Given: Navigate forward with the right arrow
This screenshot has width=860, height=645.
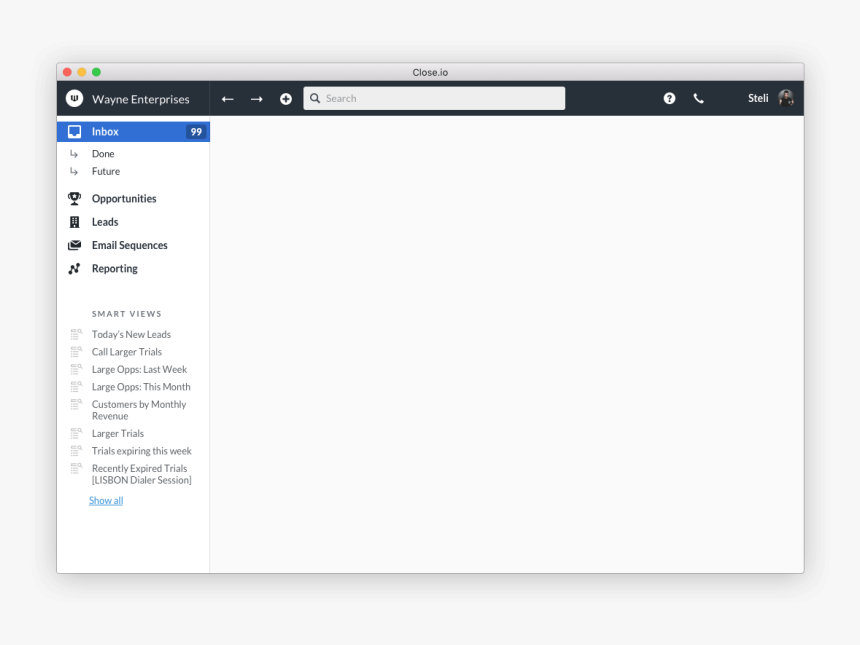Looking at the screenshot, I should (x=256, y=99).
